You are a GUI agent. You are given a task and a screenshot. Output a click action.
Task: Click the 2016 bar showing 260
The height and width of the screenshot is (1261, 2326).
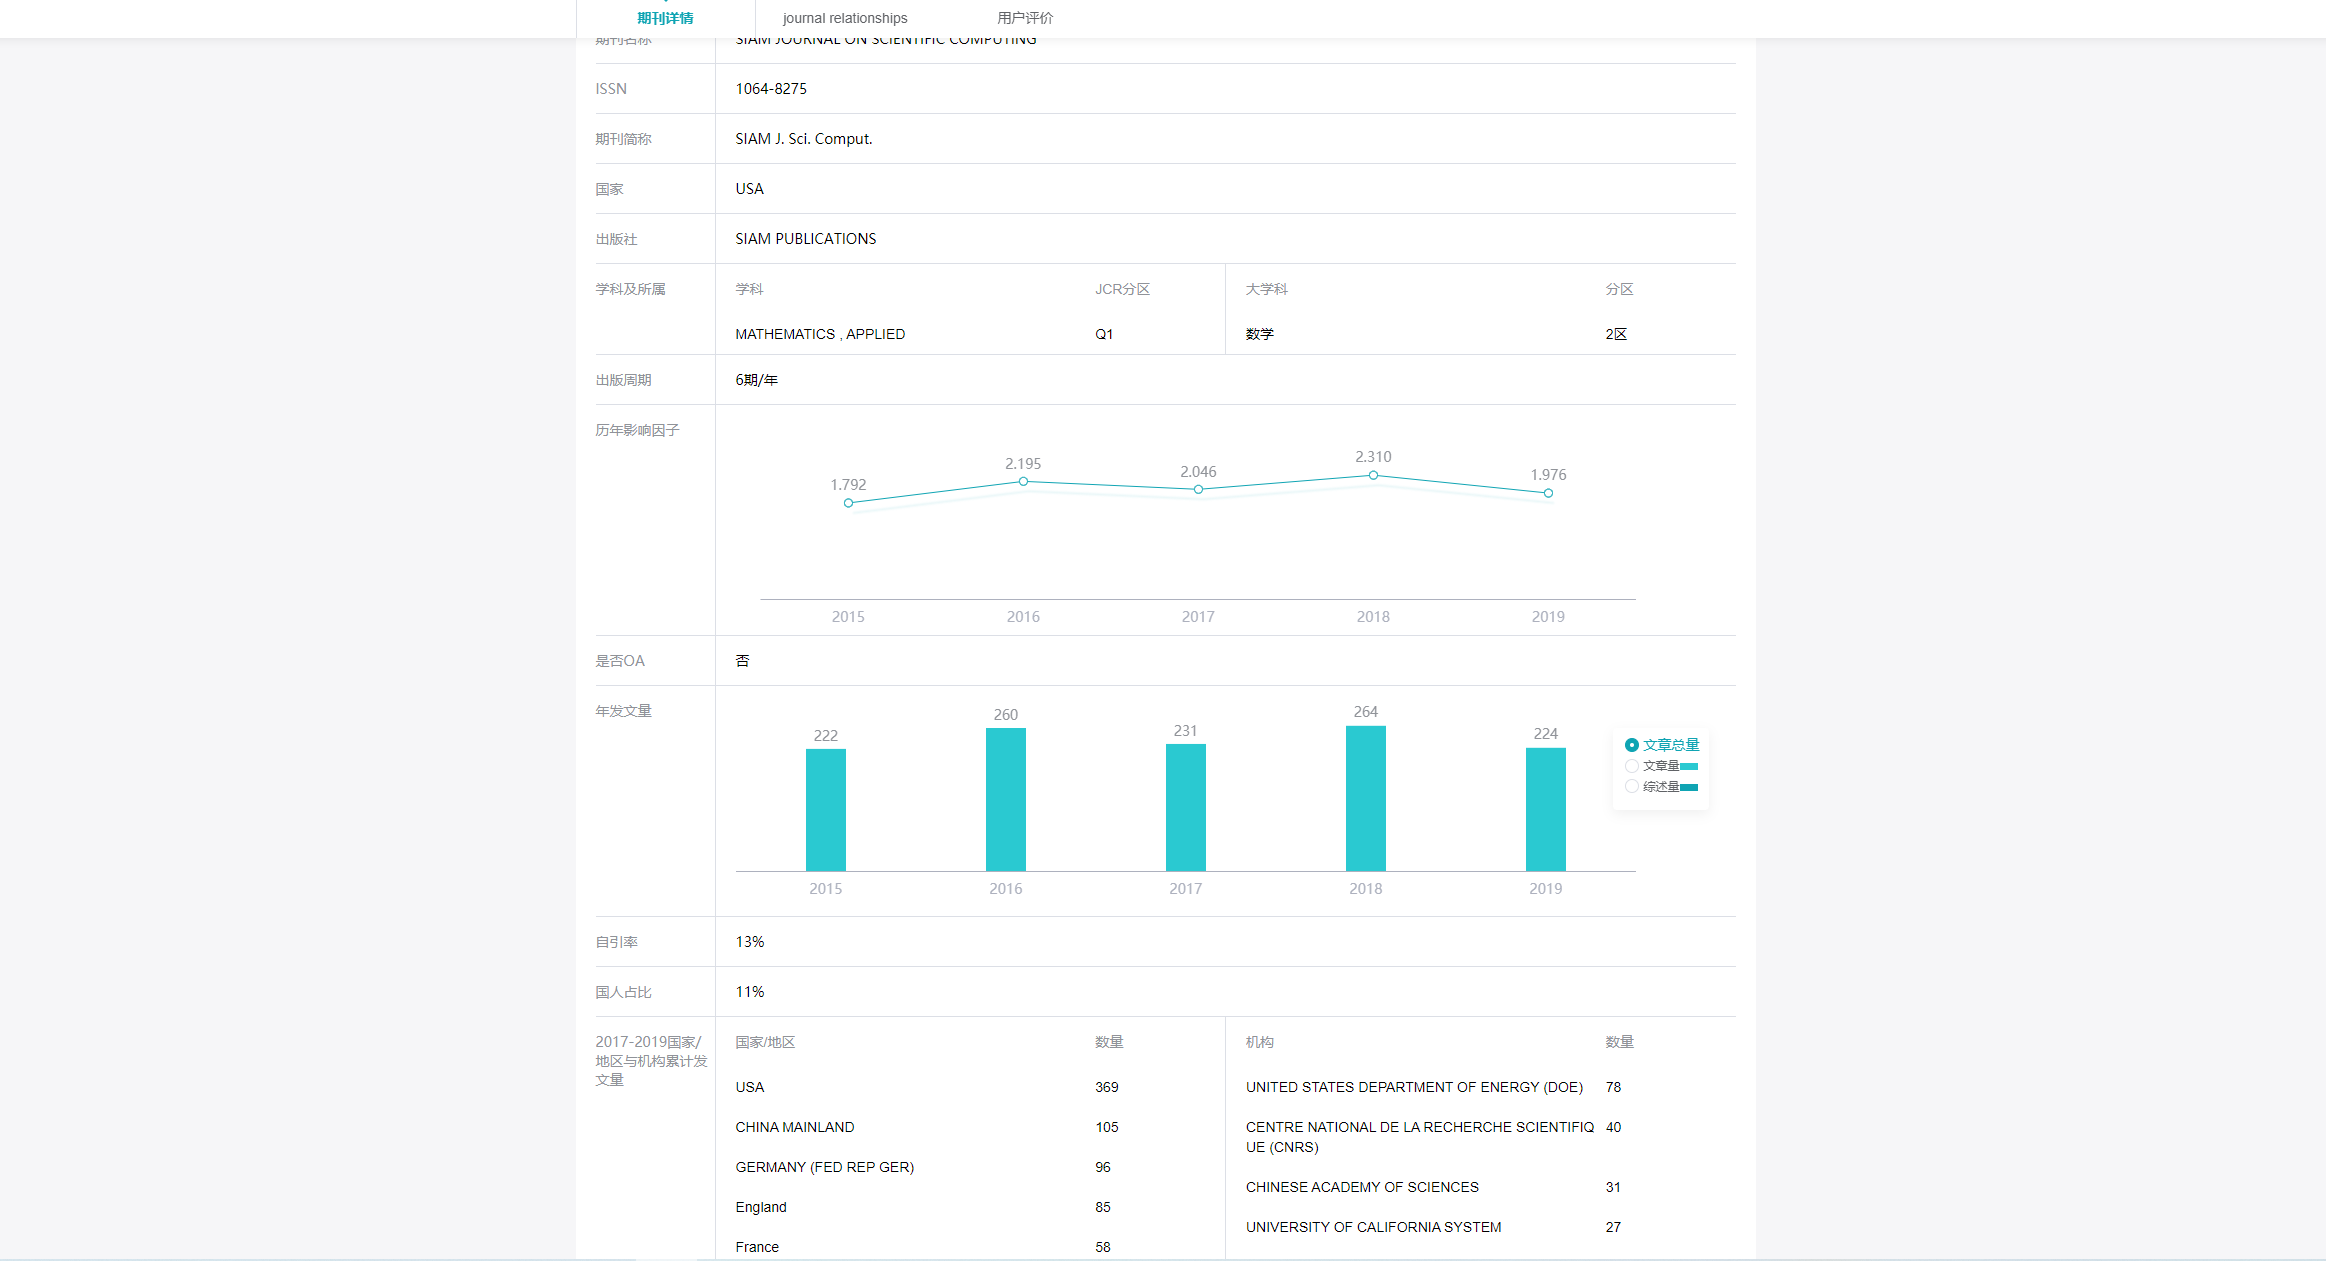pyautogui.click(x=1006, y=800)
